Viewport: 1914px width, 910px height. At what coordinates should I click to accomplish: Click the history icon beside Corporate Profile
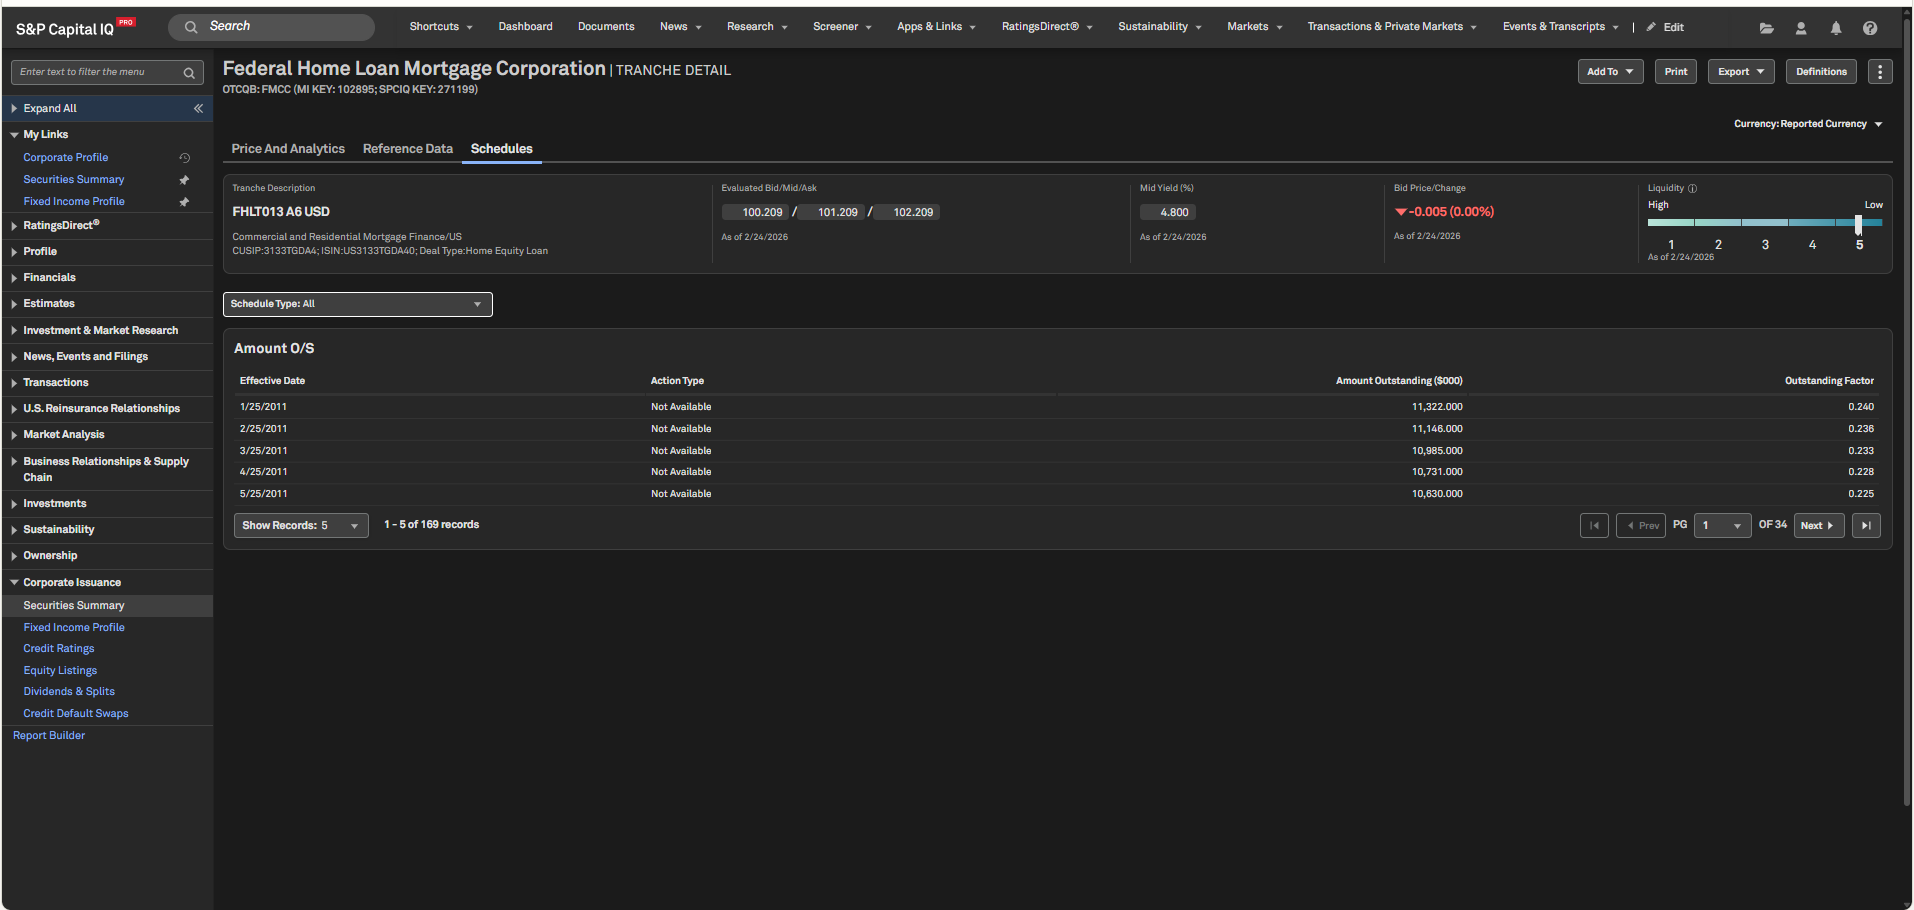point(184,158)
